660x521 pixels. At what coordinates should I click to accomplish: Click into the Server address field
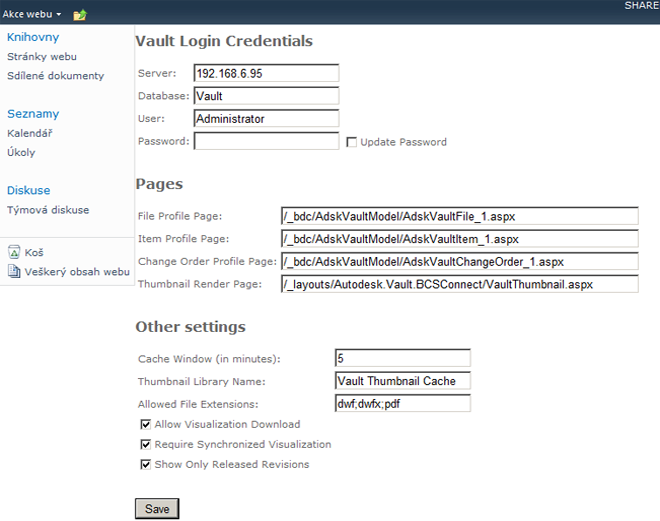click(266, 73)
